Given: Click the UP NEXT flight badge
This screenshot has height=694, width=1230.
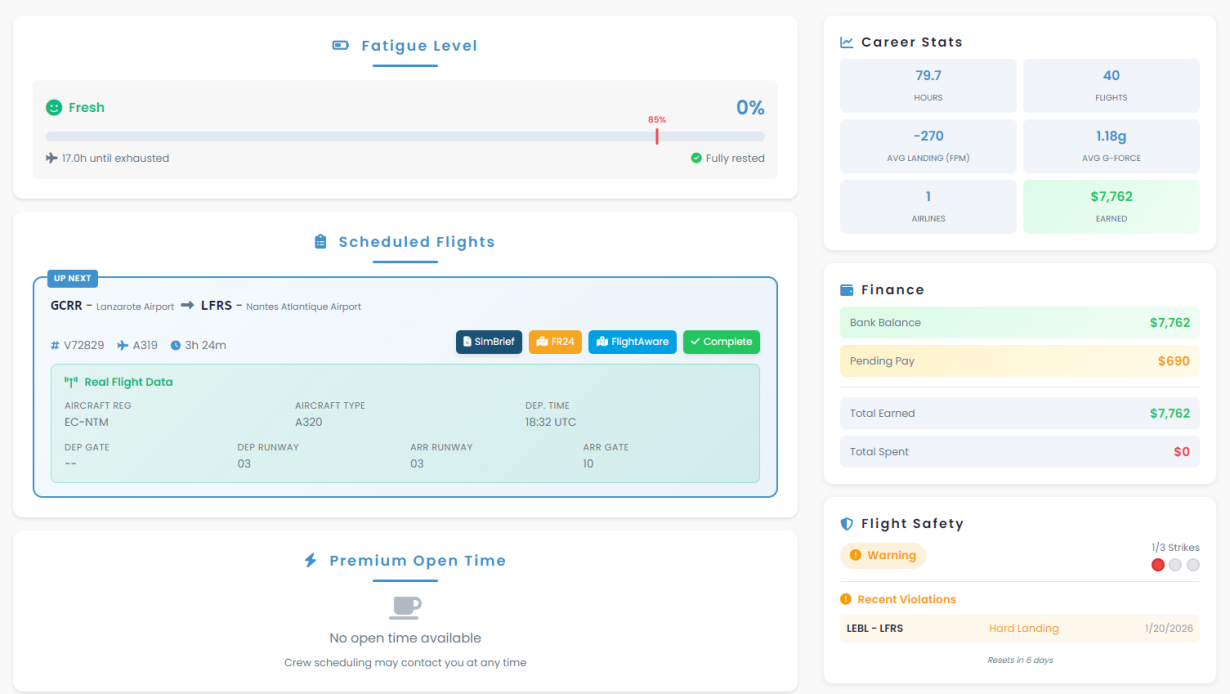Looking at the screenshot, I should 72,278.
